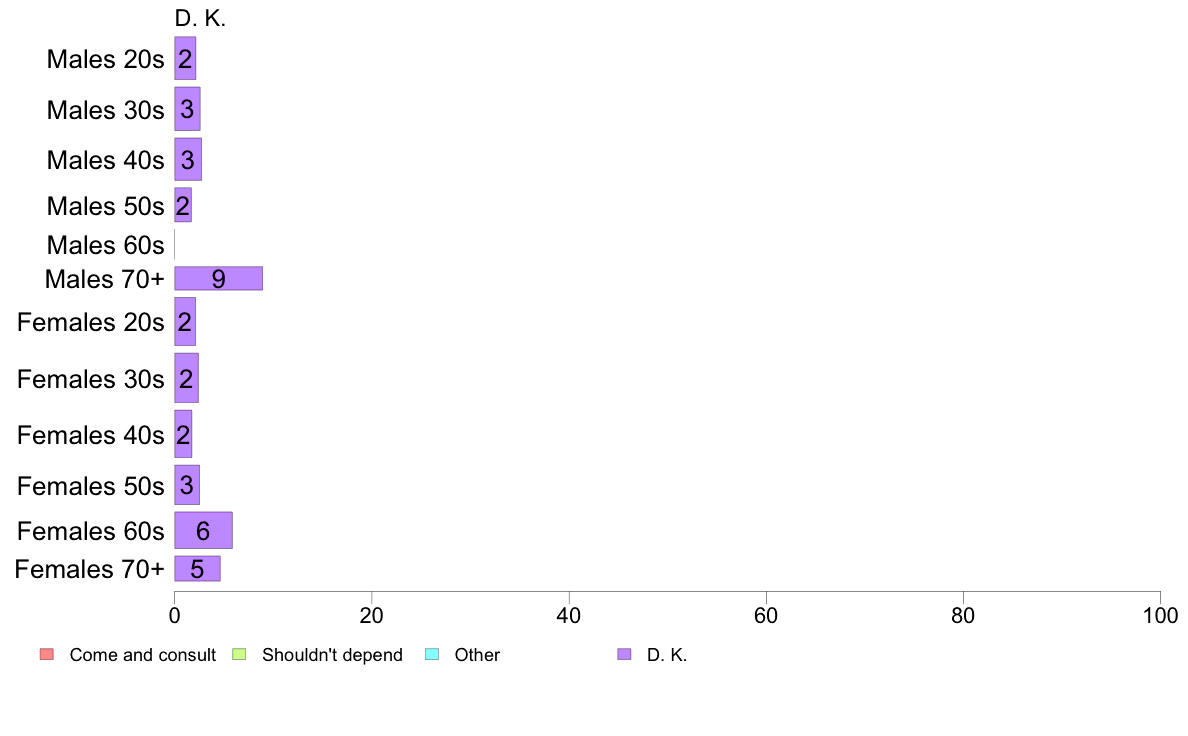This screenshot has height=736, width=1188.
Task: Click the Males 50s bar
Action: point(183,205)
